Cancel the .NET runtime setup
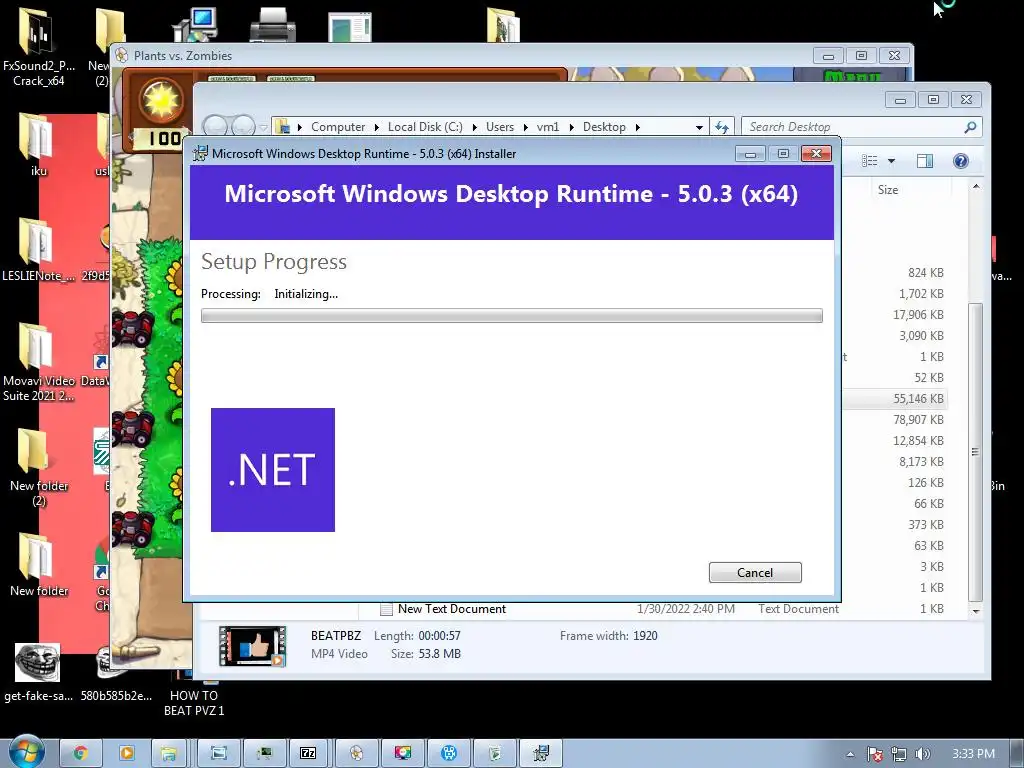 pos(755,573)
